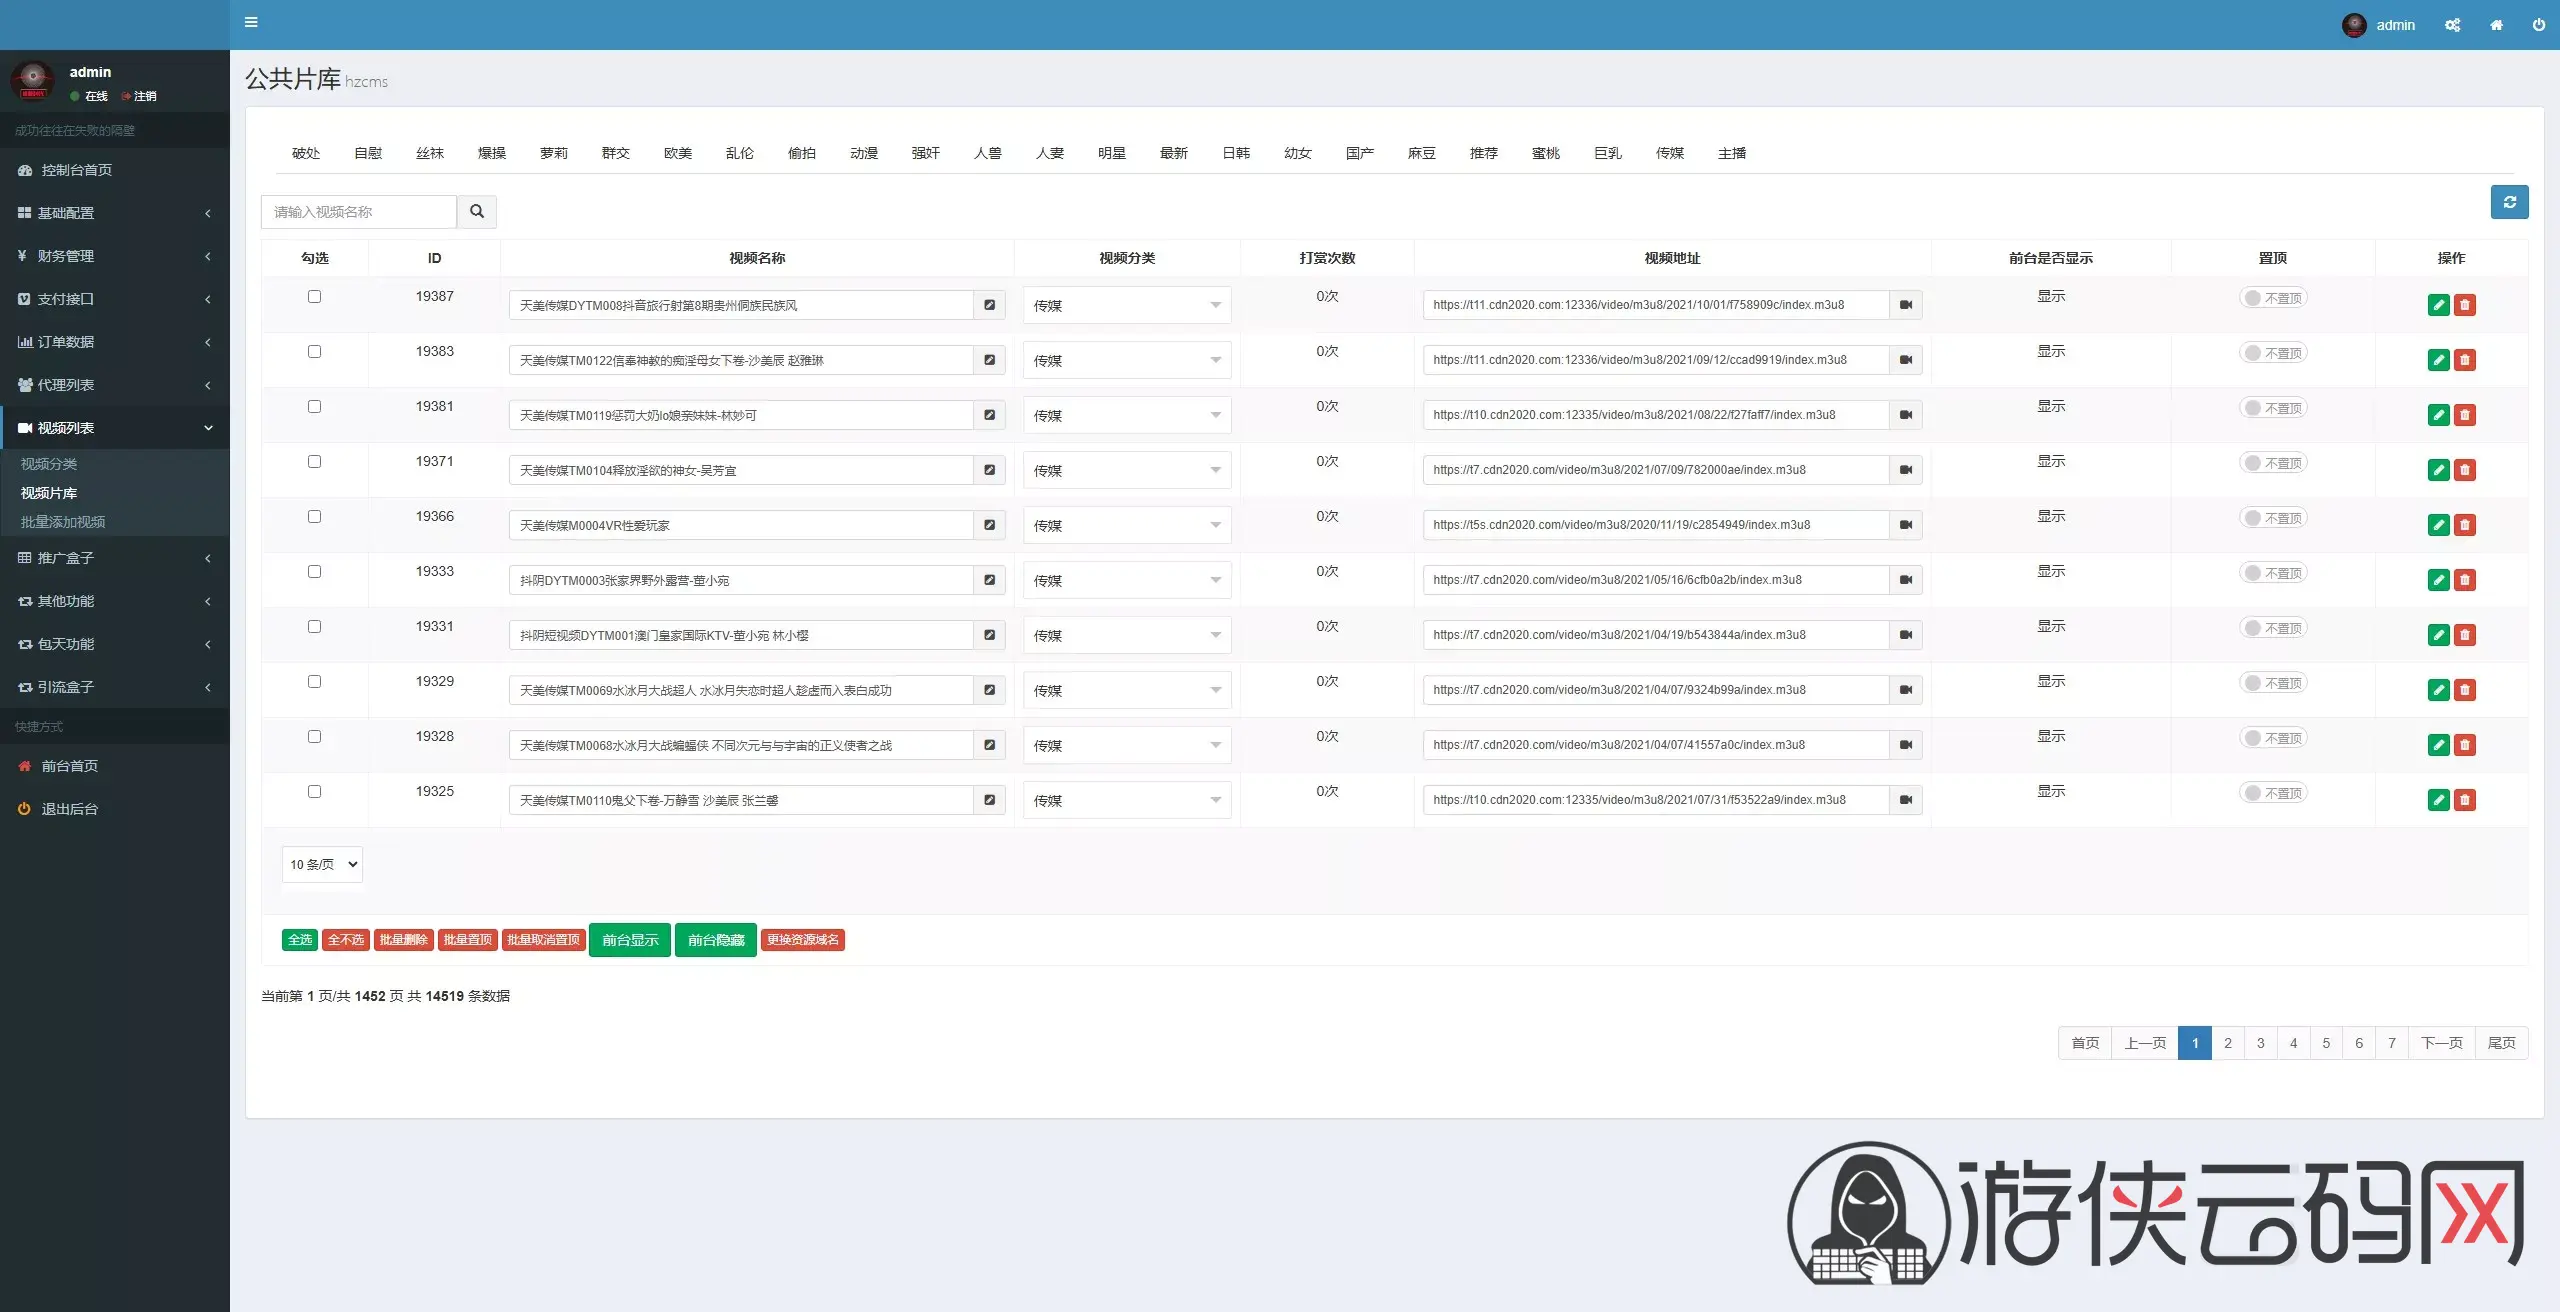The width and height of the screenshot is (2560, 1312).
Task: Expand 支付接口 in the sidebar
Action: tap(114, 299)
